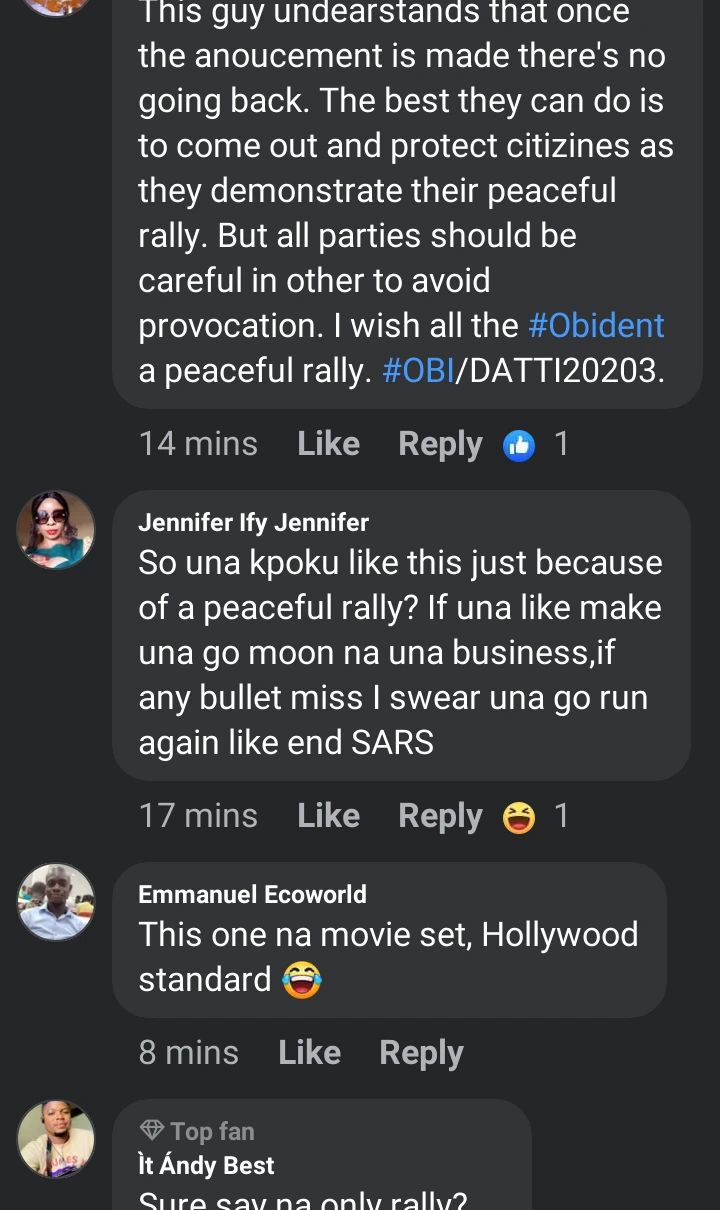Open Ìt Ándy Best's profile picture
Screen dimensions: 720x1210
pyautogui.click(x=56, y=1139)
